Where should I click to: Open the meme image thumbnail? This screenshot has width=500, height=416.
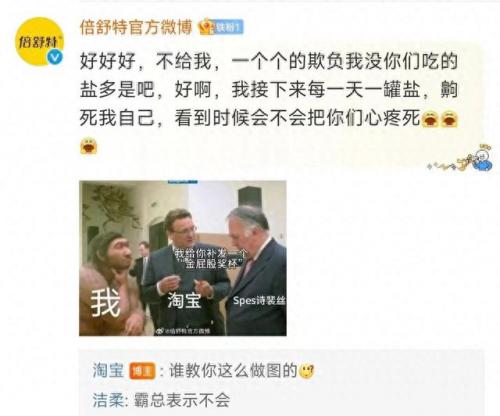pos(183,258)
